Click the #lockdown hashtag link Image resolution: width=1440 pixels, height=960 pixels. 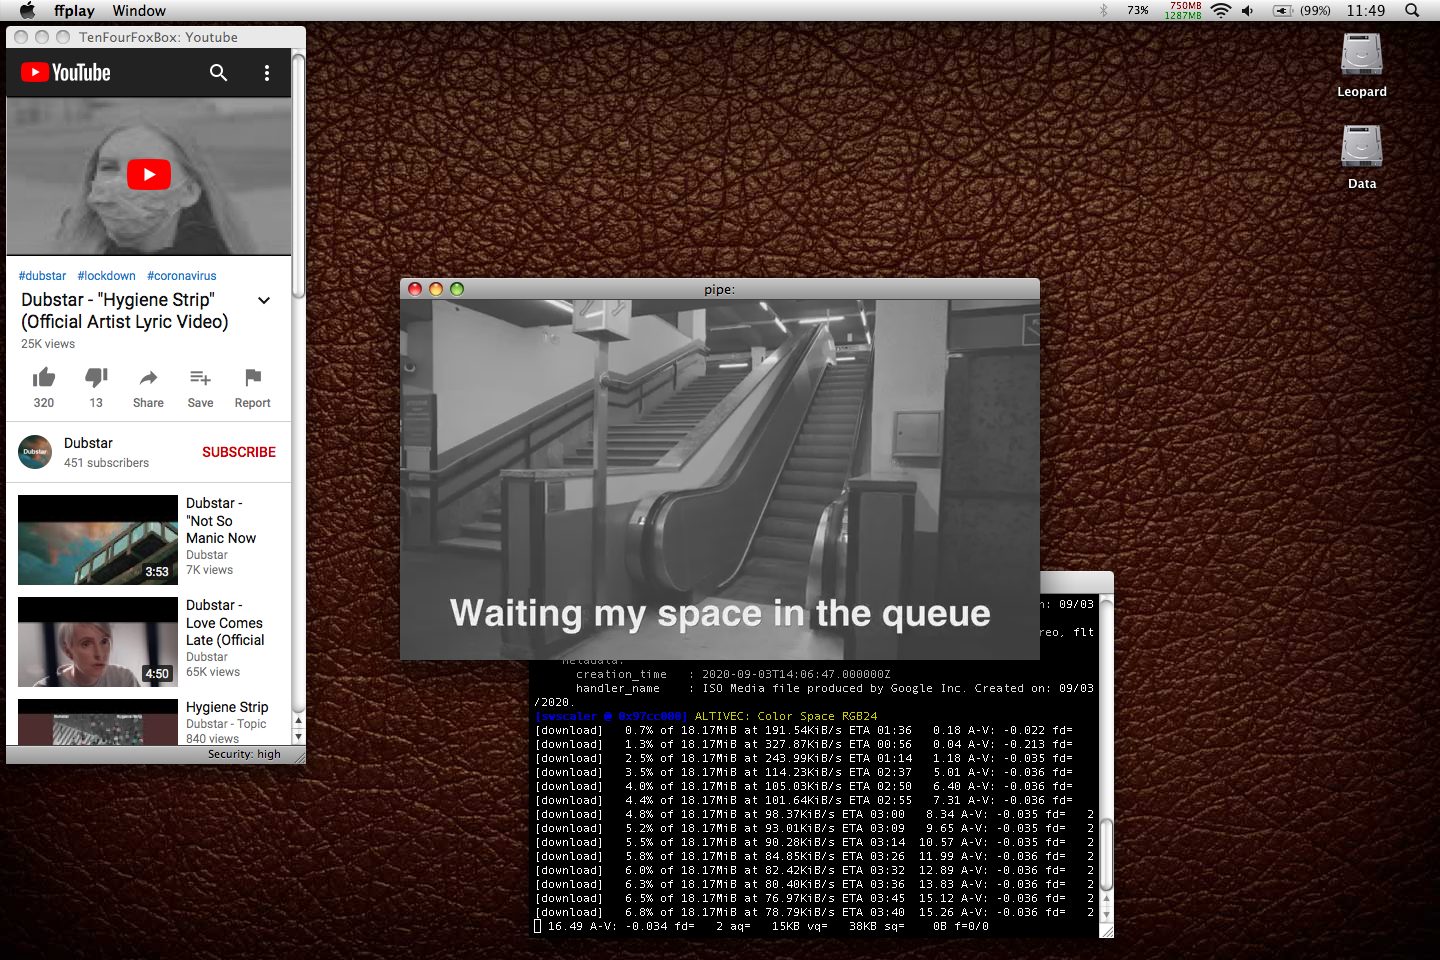pyautogui.click(x=106, y=276)
